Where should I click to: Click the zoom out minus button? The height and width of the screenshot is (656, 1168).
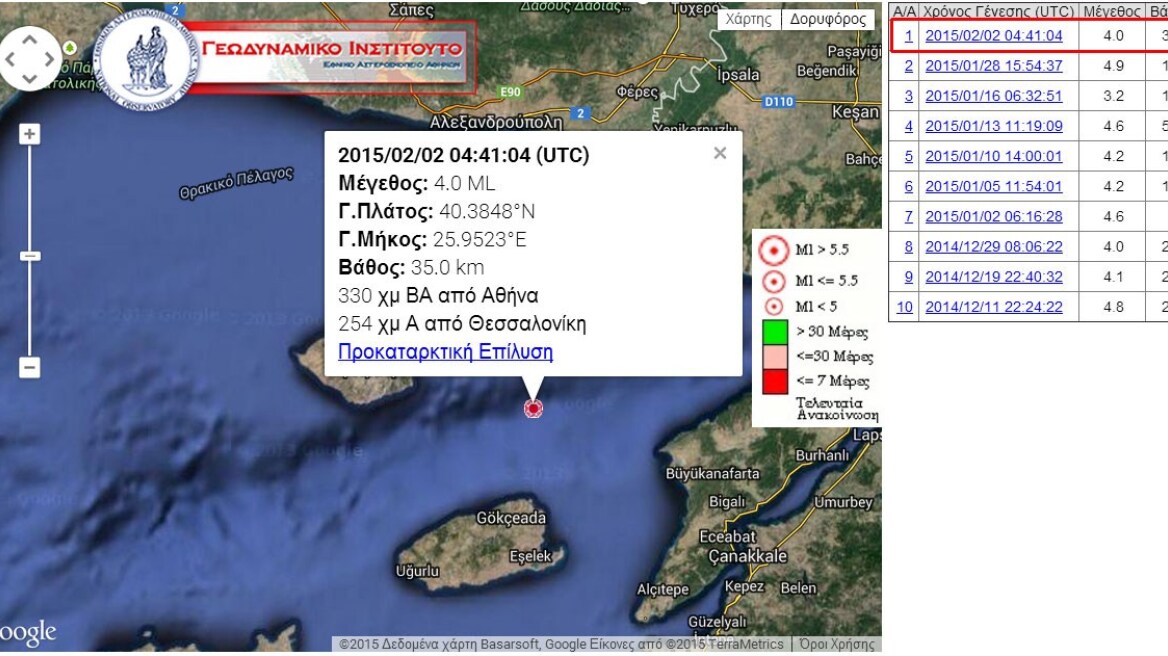[x=30, y=367]
